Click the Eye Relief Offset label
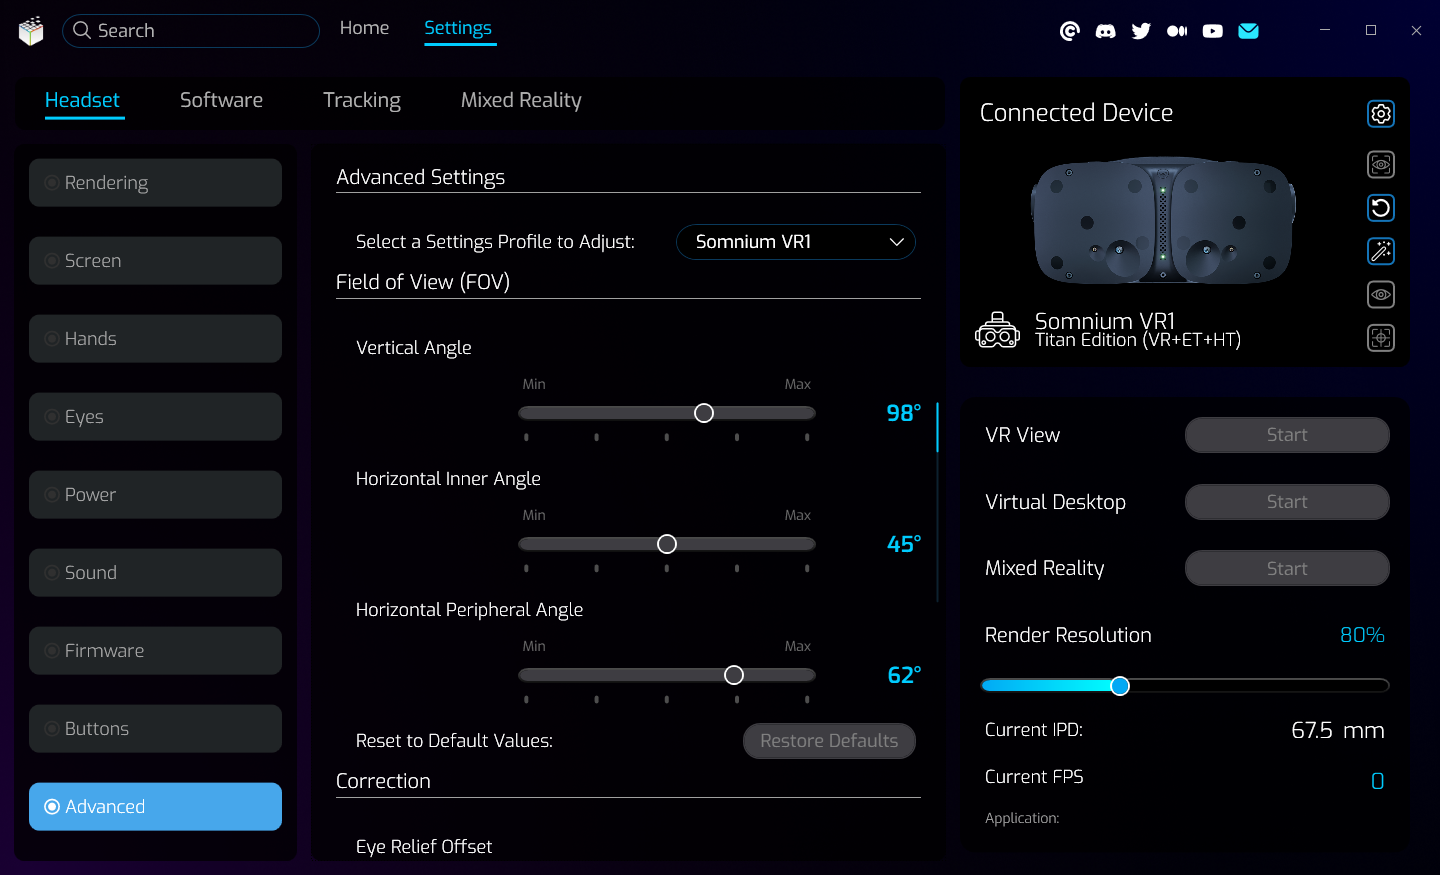This screenshot has width=1440, height=875. (424, 847)
